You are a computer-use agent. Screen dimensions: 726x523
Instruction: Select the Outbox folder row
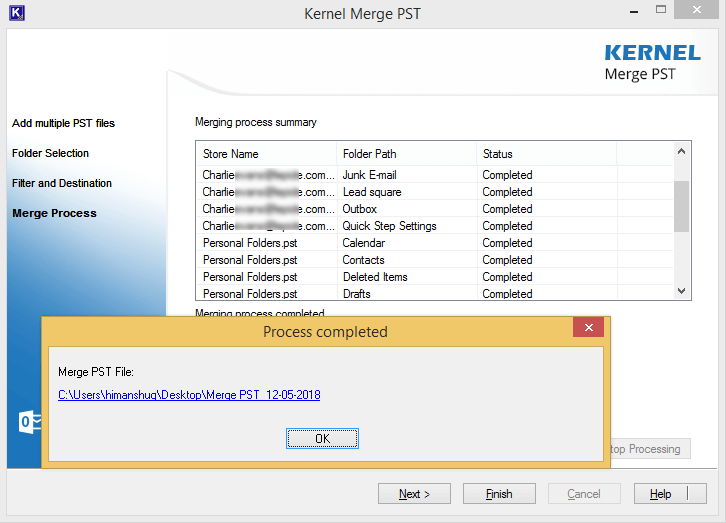click(x=435, y=209)
